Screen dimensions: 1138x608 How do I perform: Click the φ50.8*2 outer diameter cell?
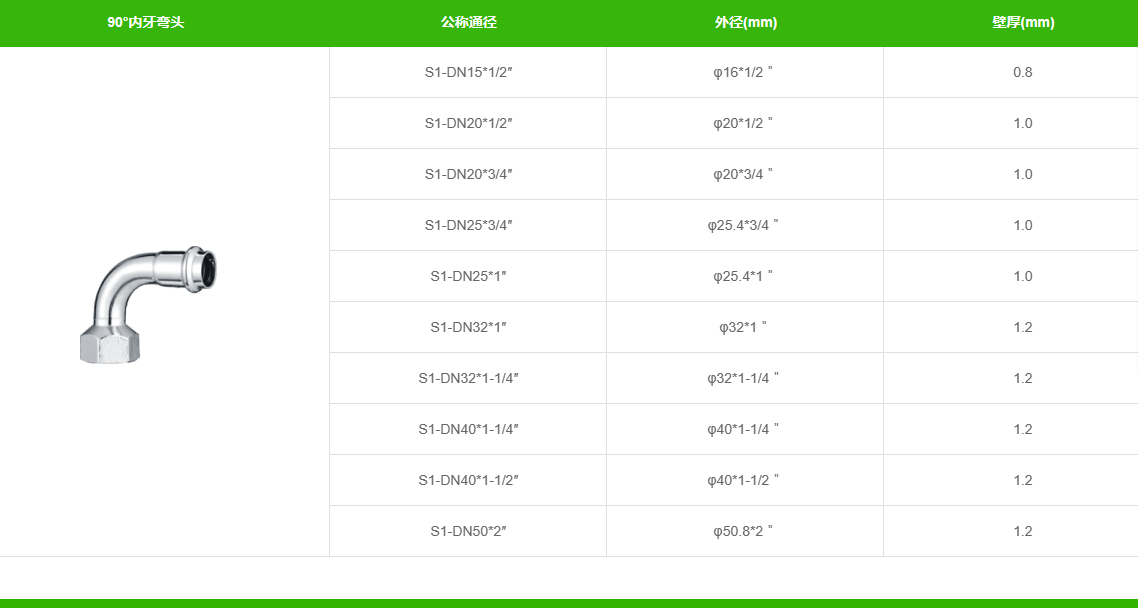(743, 531)
